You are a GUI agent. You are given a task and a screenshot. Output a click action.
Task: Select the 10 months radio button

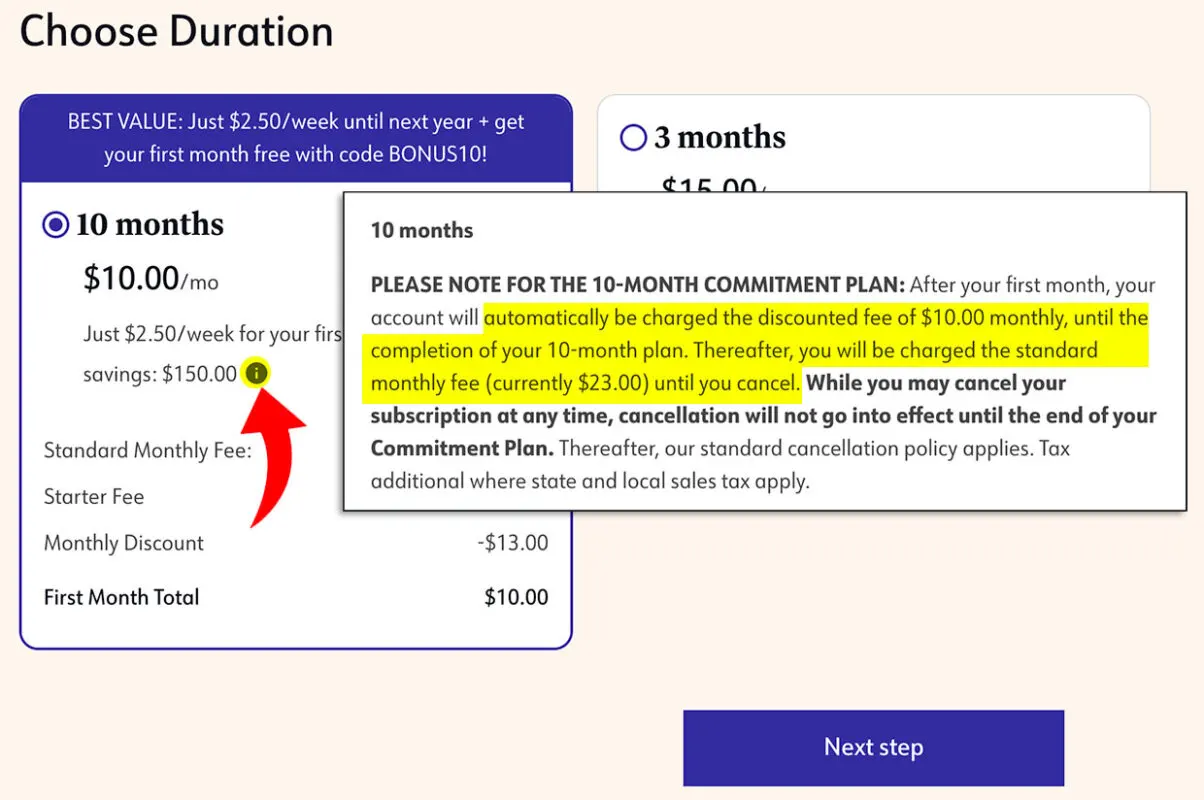[x=55, y=225]
